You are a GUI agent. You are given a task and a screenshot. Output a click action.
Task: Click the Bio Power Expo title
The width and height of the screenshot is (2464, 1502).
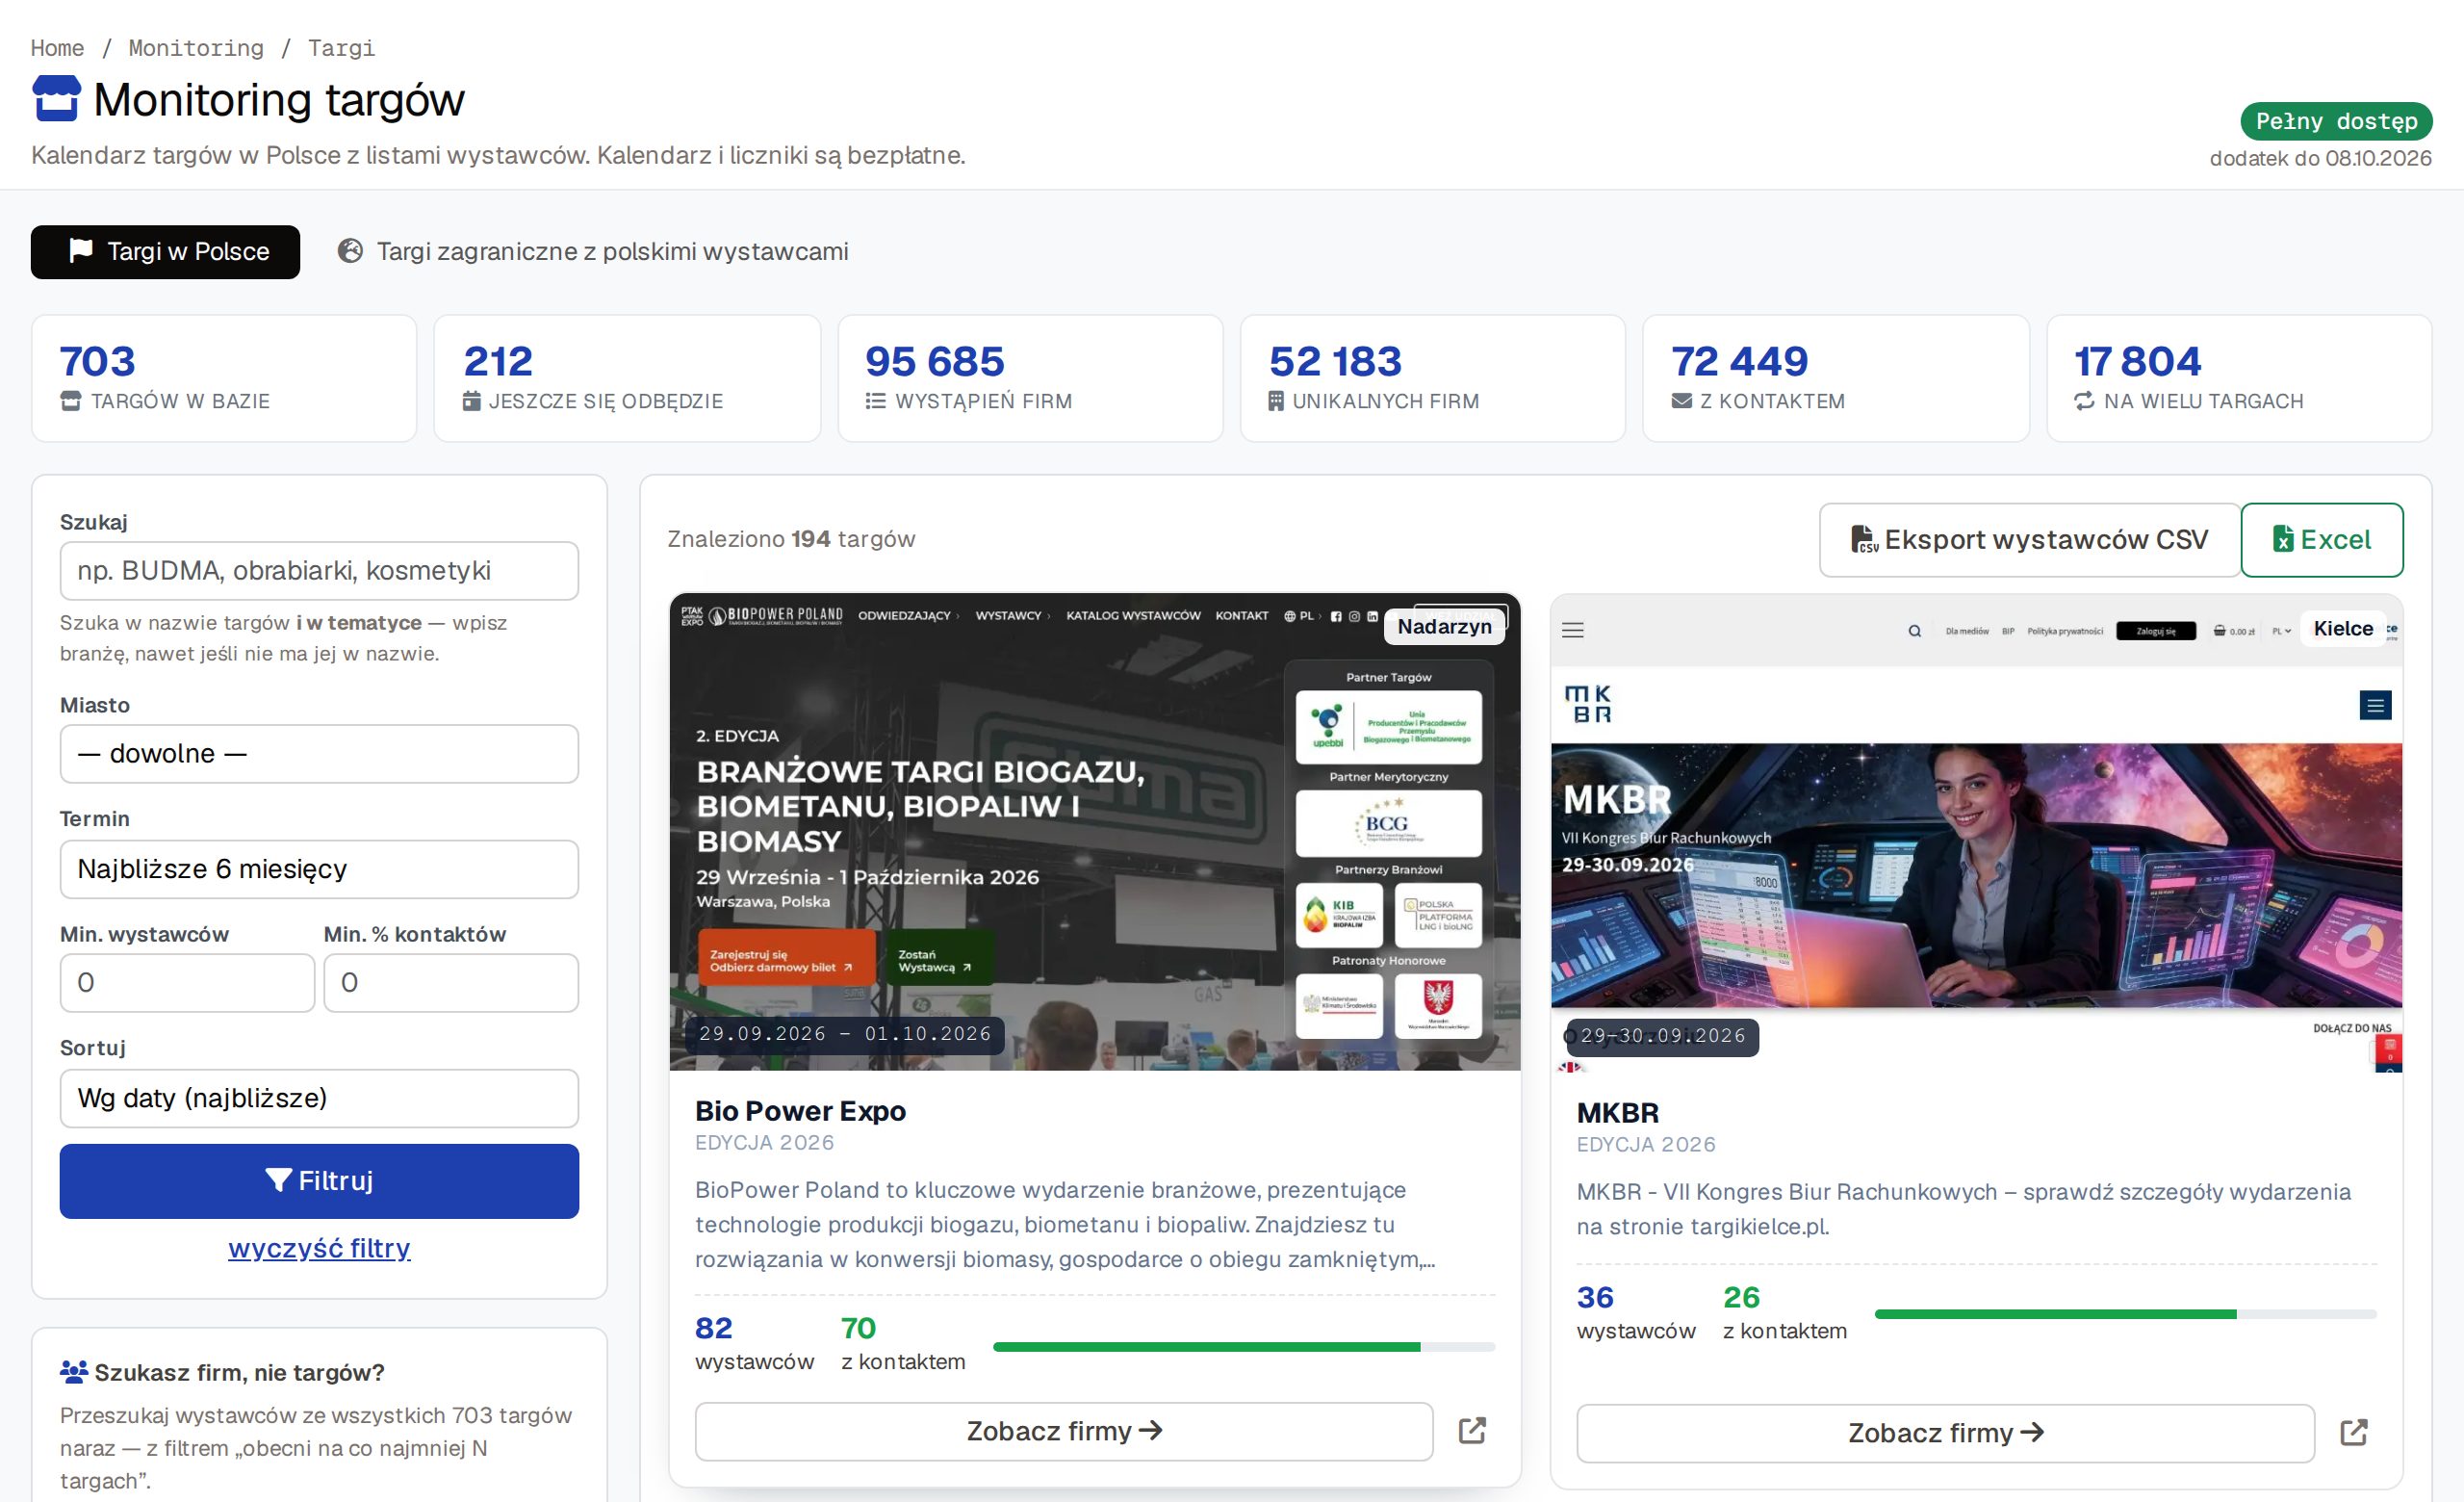pos(800,1111)
